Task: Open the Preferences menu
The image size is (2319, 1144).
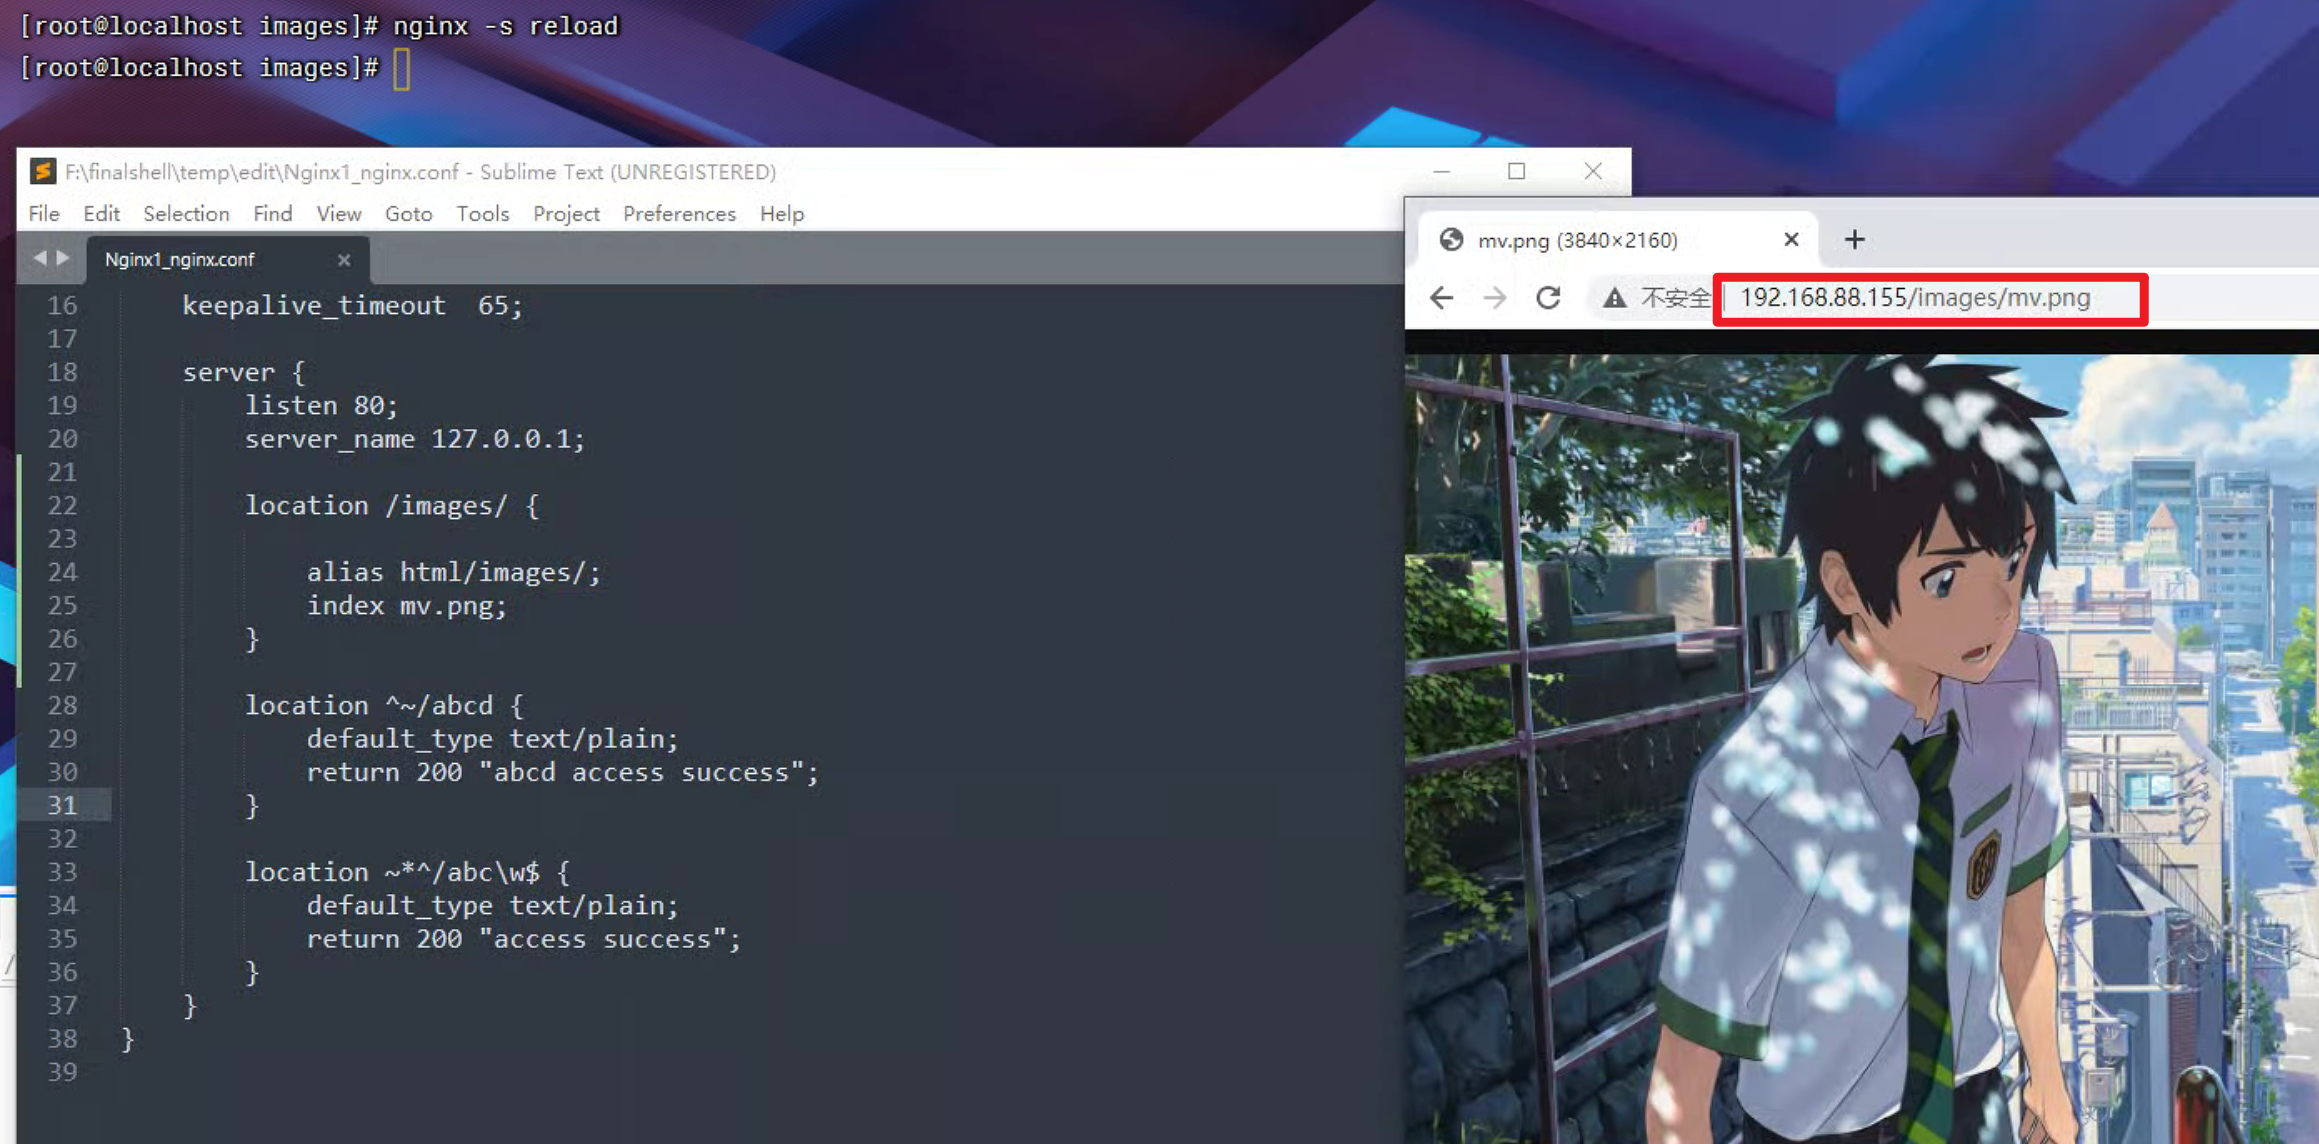Action: [x=679, y=214]
